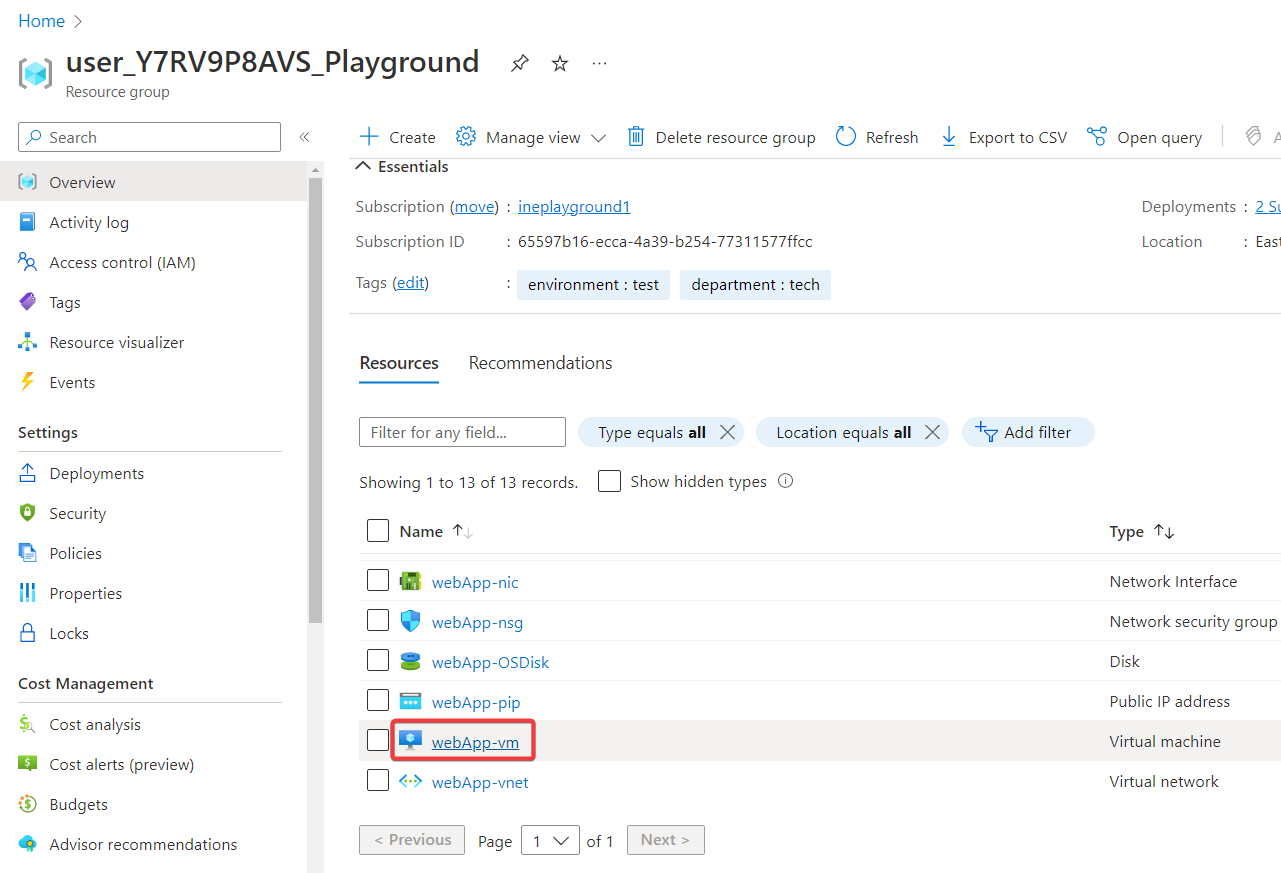Click the Delete resource group trash icon
The width and height of the screenshot is (1281, 873).
click(636, 137)
